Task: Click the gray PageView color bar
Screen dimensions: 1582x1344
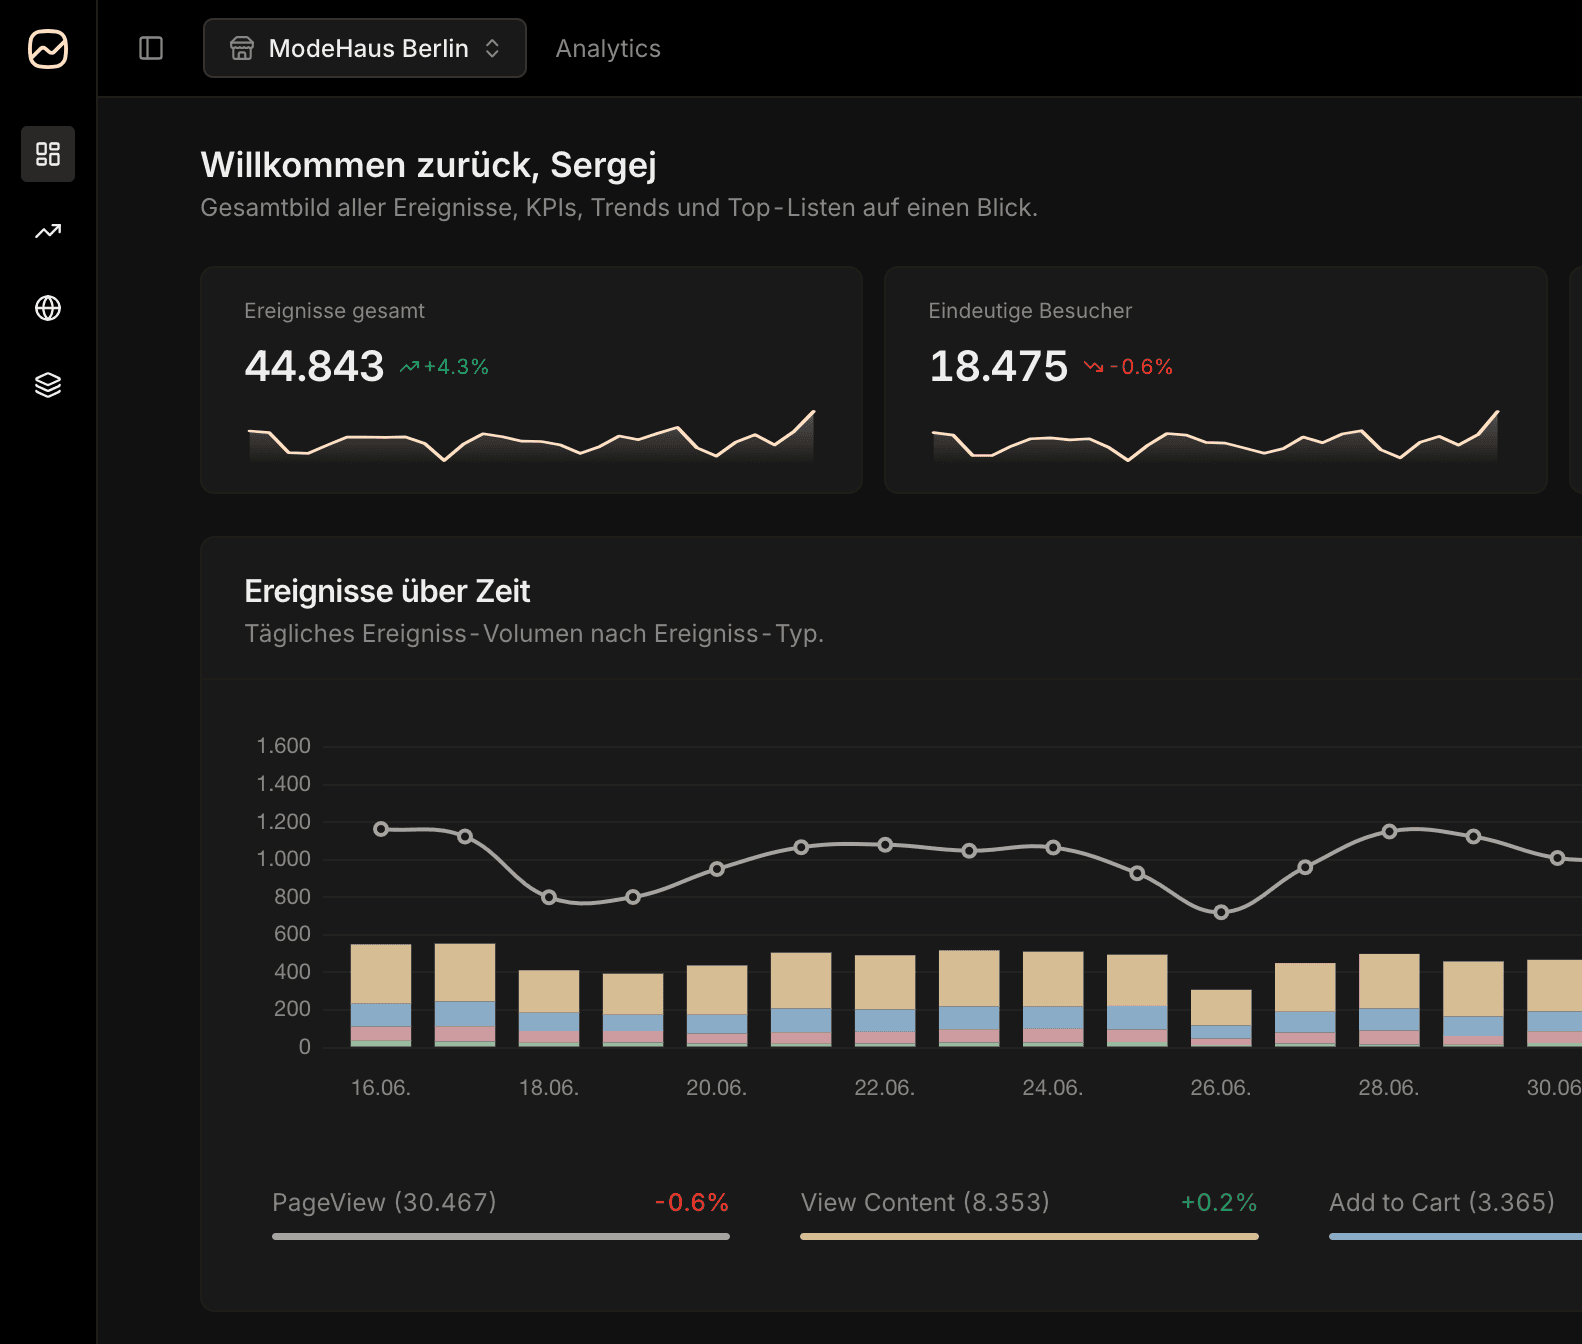Action: point(501,1237)
